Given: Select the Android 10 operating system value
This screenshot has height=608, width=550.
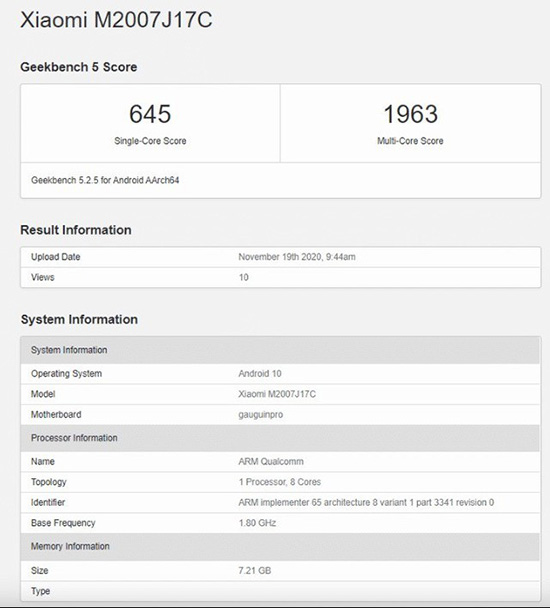Looking at the screenshot, I should coord(260,373).
